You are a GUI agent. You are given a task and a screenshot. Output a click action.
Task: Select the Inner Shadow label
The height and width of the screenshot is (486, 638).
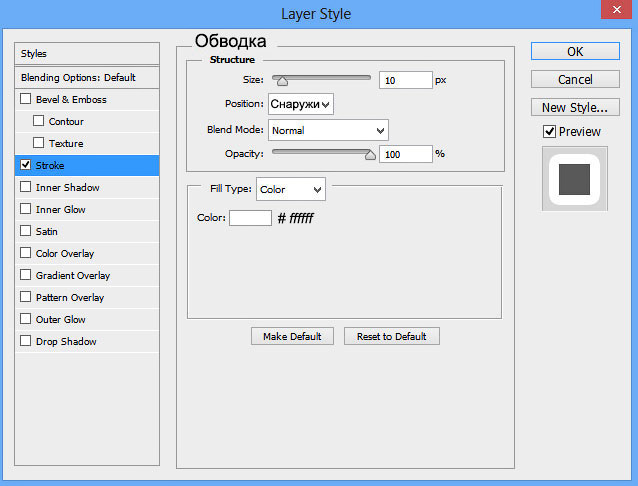[x=68, y=188]
